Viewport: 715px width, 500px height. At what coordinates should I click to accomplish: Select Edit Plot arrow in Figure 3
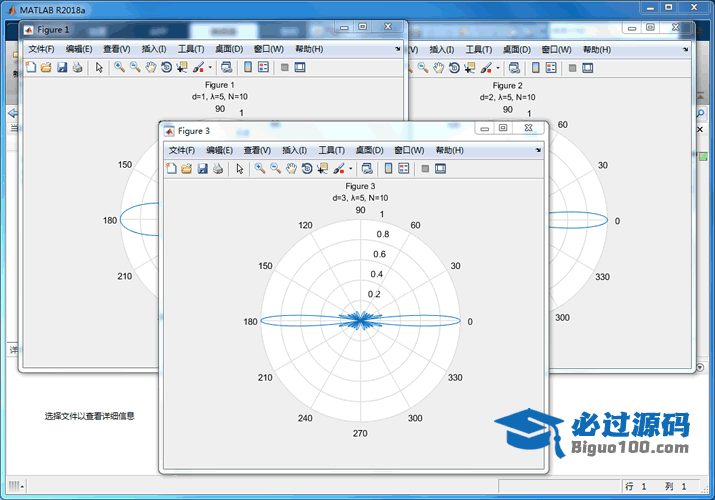coord(240,169)
